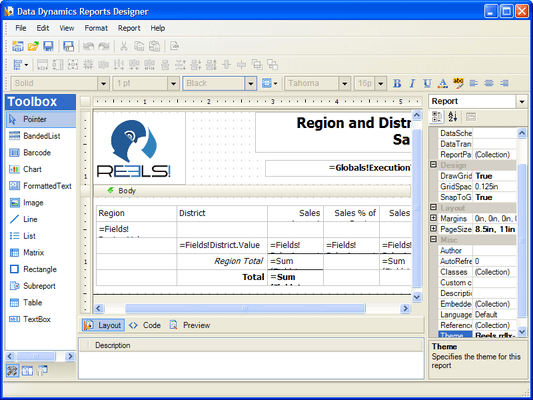Select the Matrix toolbox item
Image resolution: width=533 pixels, height=400 pixels.
tap(41, 253)
